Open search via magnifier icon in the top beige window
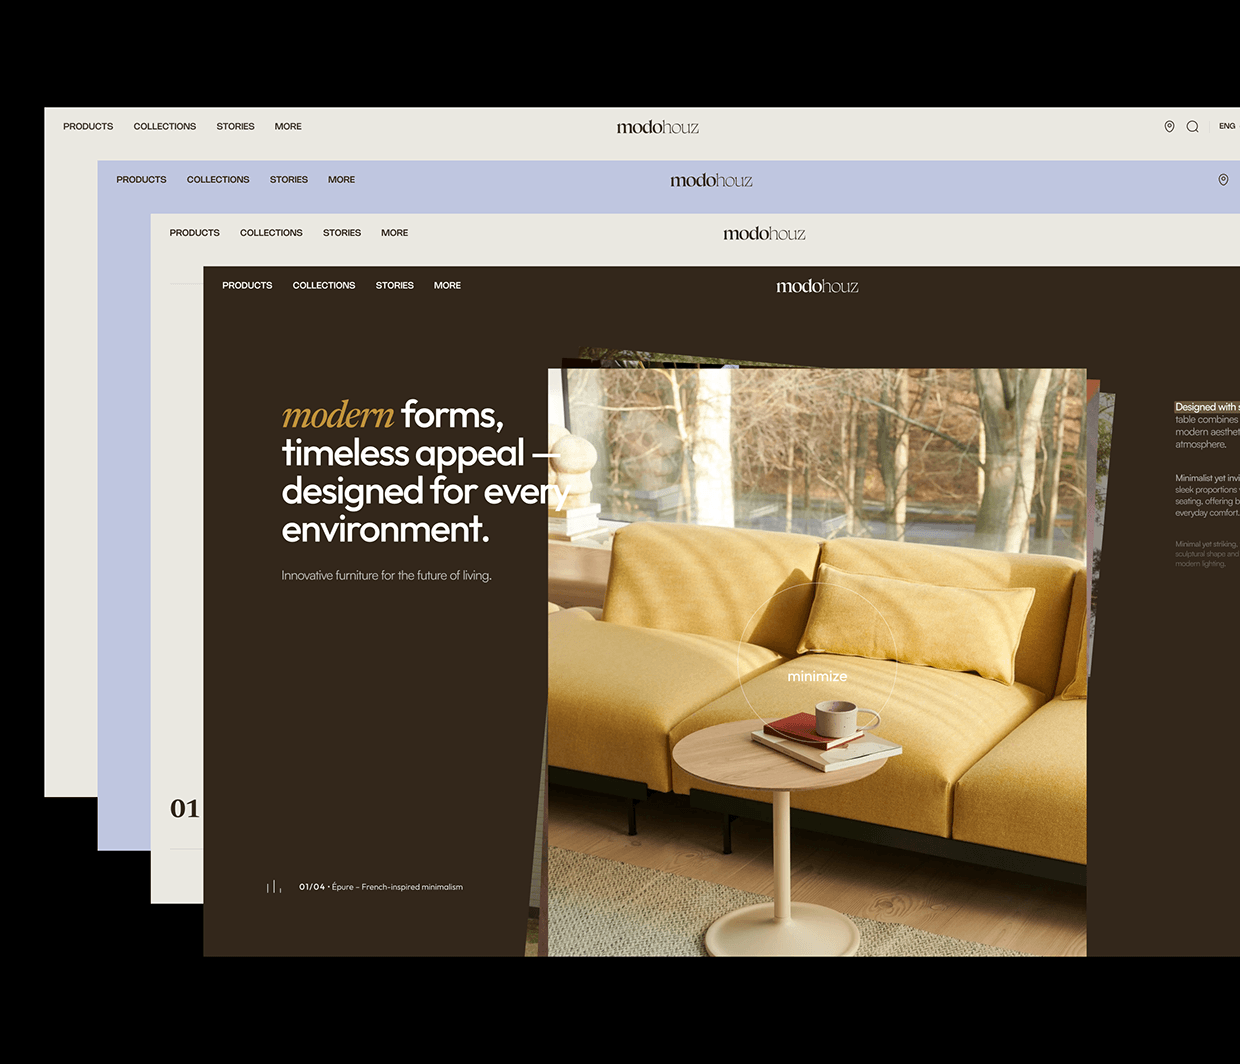 point(1192,127)
